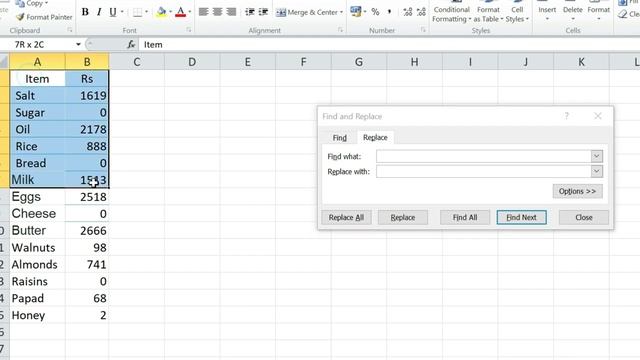Select column C header
The width and height of the screenshot is (640, 360).
pyautogui.click(x=137, y=62)
